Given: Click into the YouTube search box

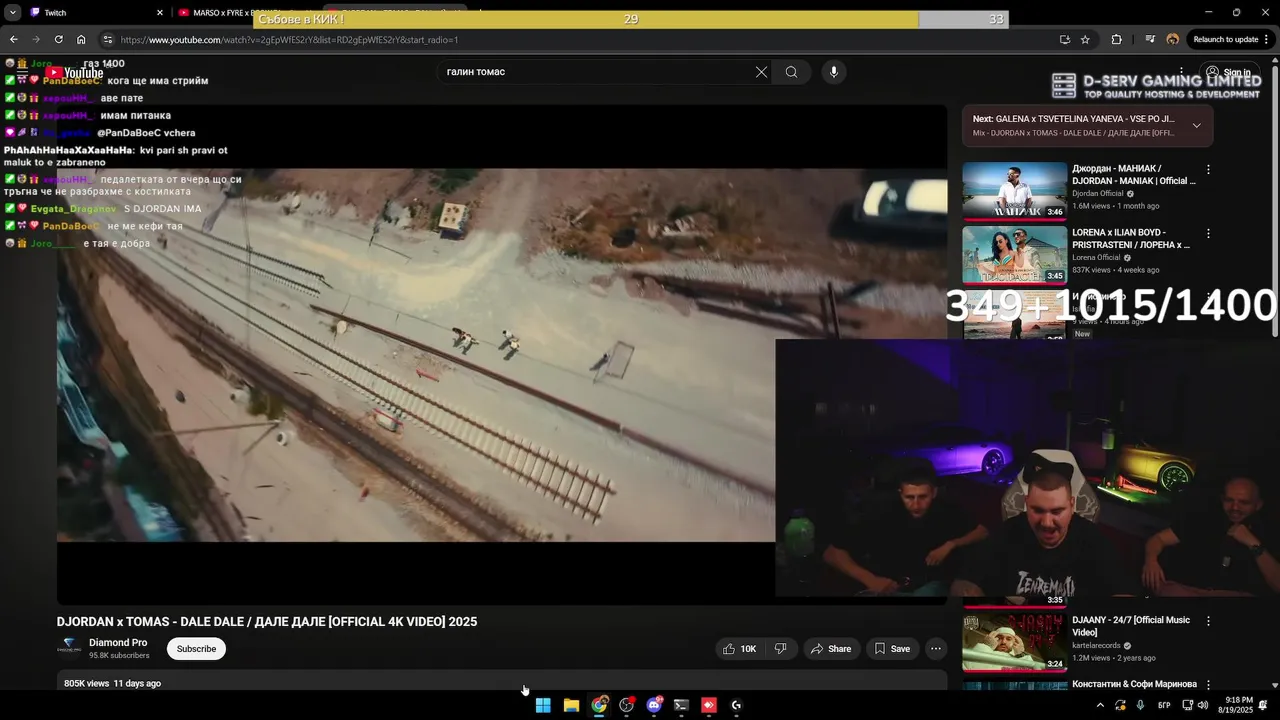Looking at the screenshot, I should point(595,72).
